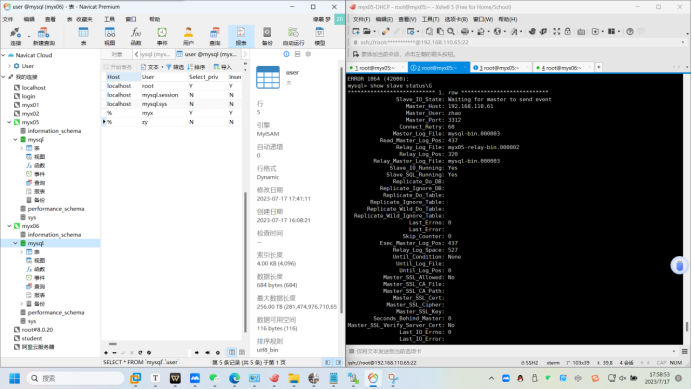
Task: Switch to grid view in Navicat footer
Action: click(232, 352)
